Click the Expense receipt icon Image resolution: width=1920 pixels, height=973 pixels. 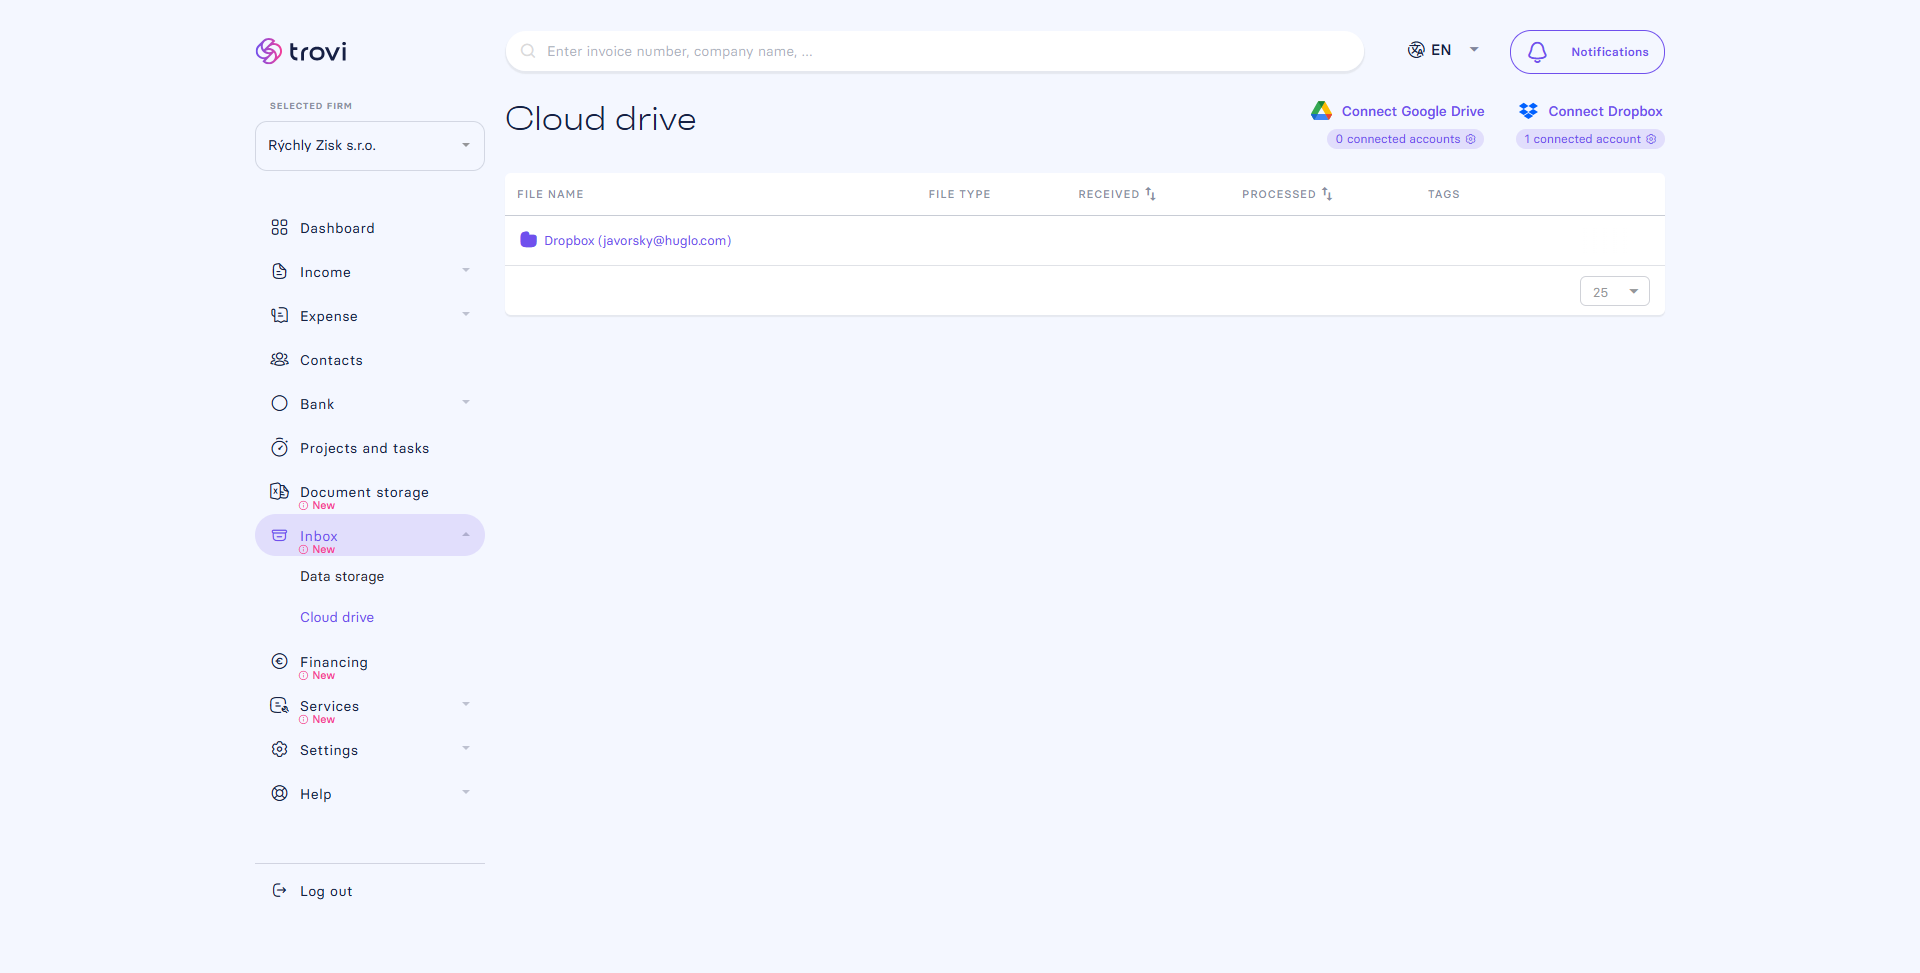[x=280, y=316]
